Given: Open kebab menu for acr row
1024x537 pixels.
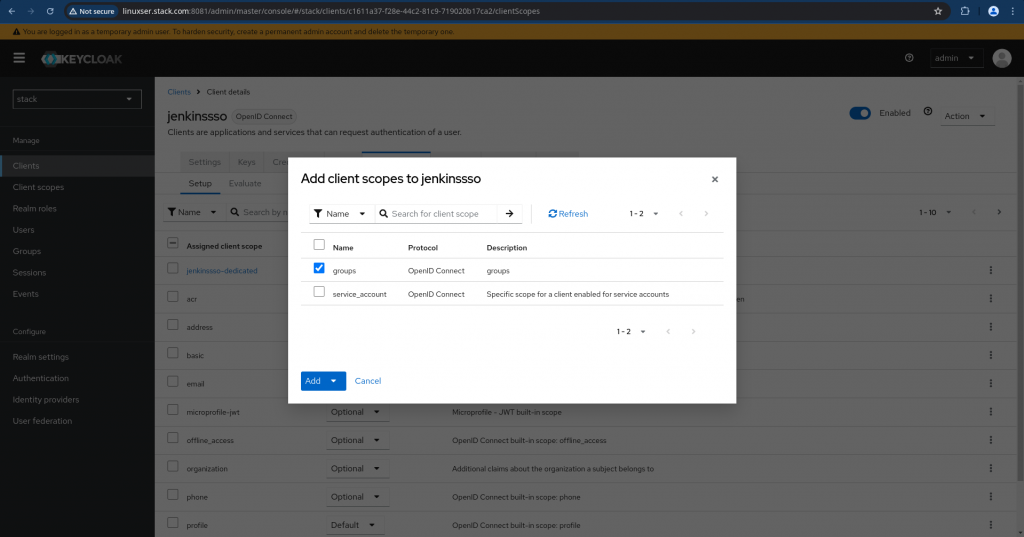Looking at the screenshot, I should tap(991, 299).
